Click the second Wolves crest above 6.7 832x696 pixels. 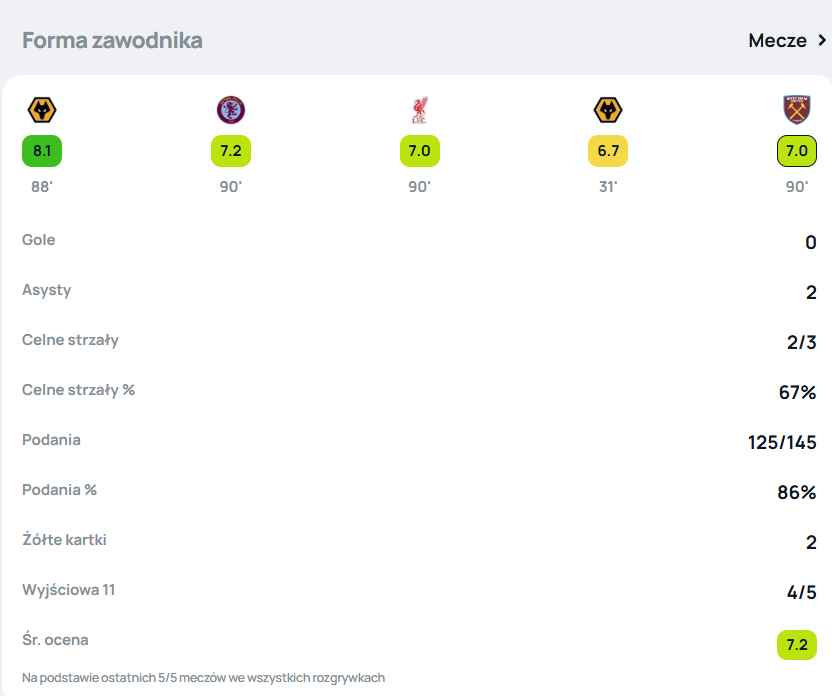tap(608, 110)
